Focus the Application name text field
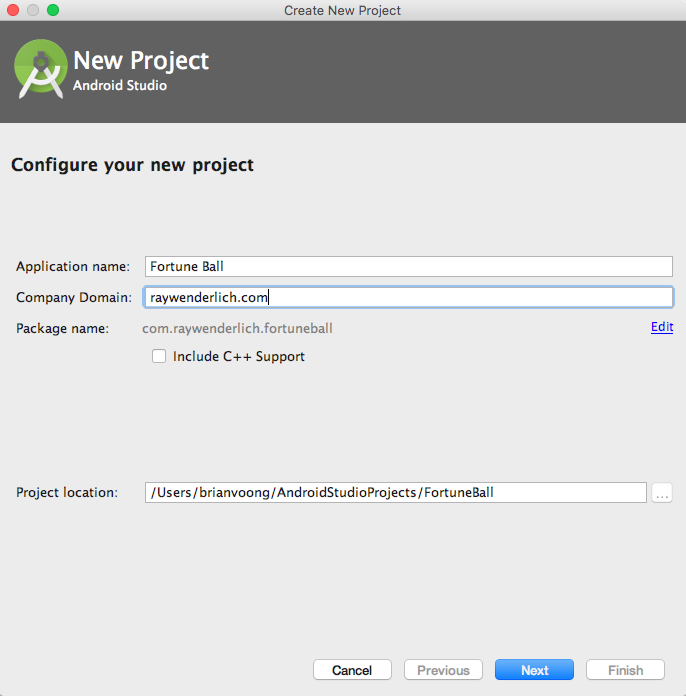This screenshot has height=696, width=686. coord(408,266)
